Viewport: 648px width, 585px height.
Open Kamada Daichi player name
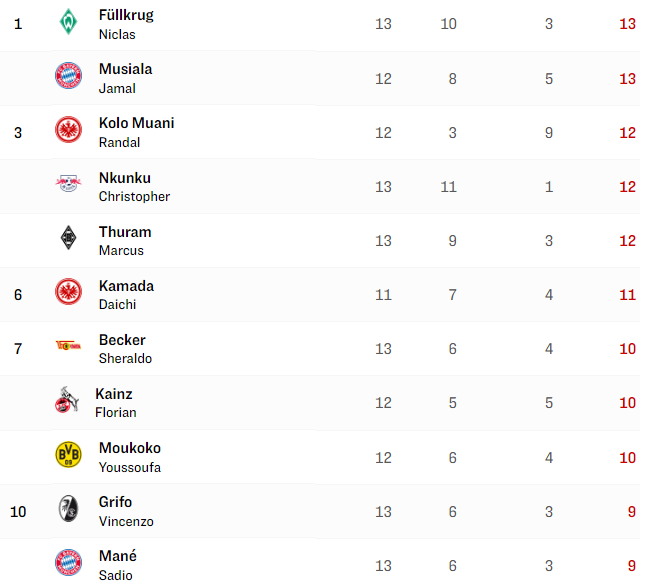pos(126,295)
